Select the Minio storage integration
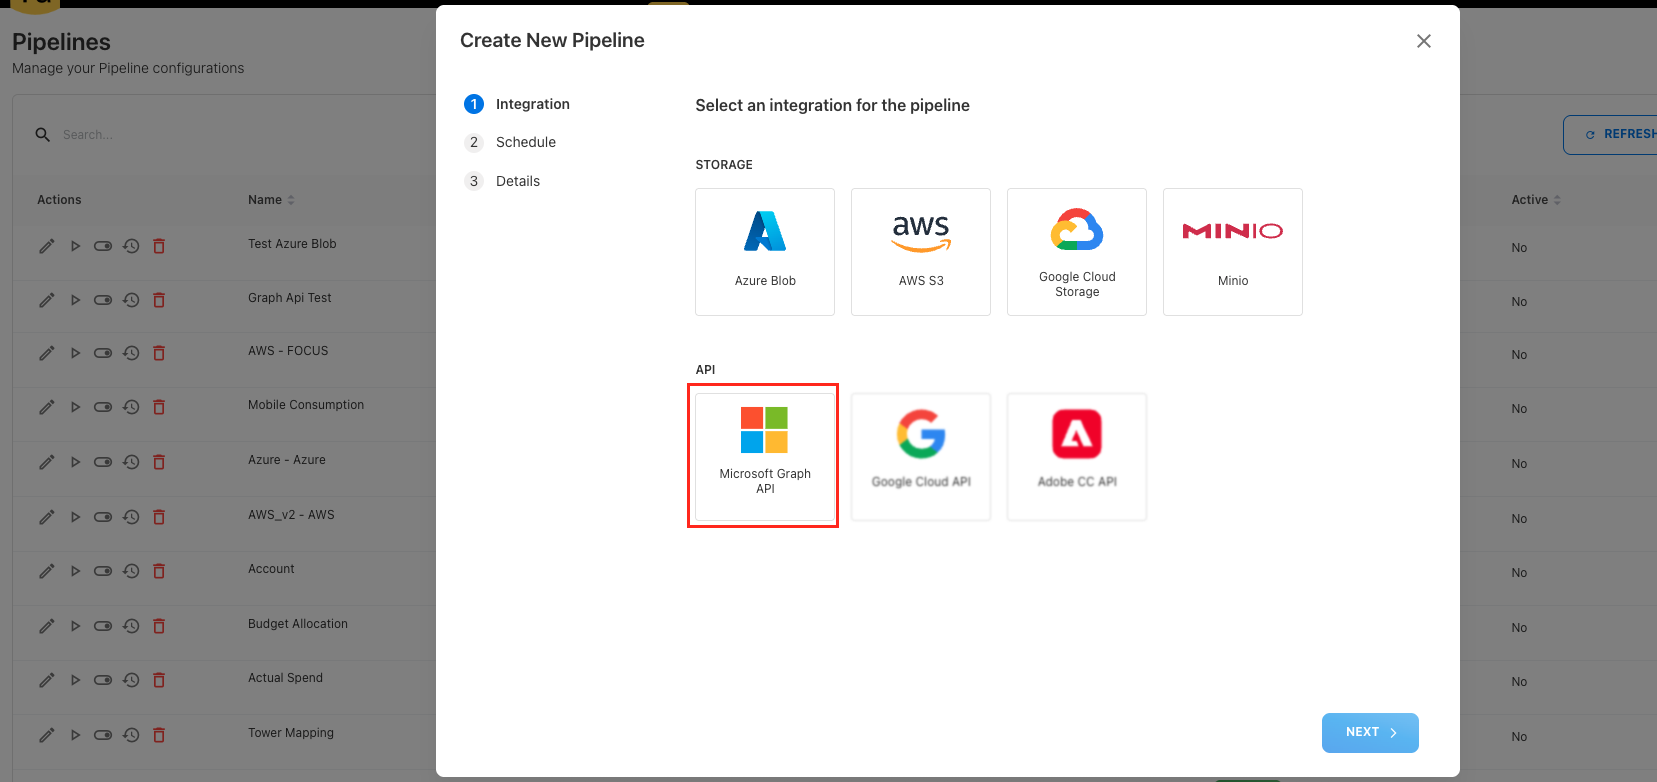This screenshot has height=782, width=1657. coord(1232,252)
